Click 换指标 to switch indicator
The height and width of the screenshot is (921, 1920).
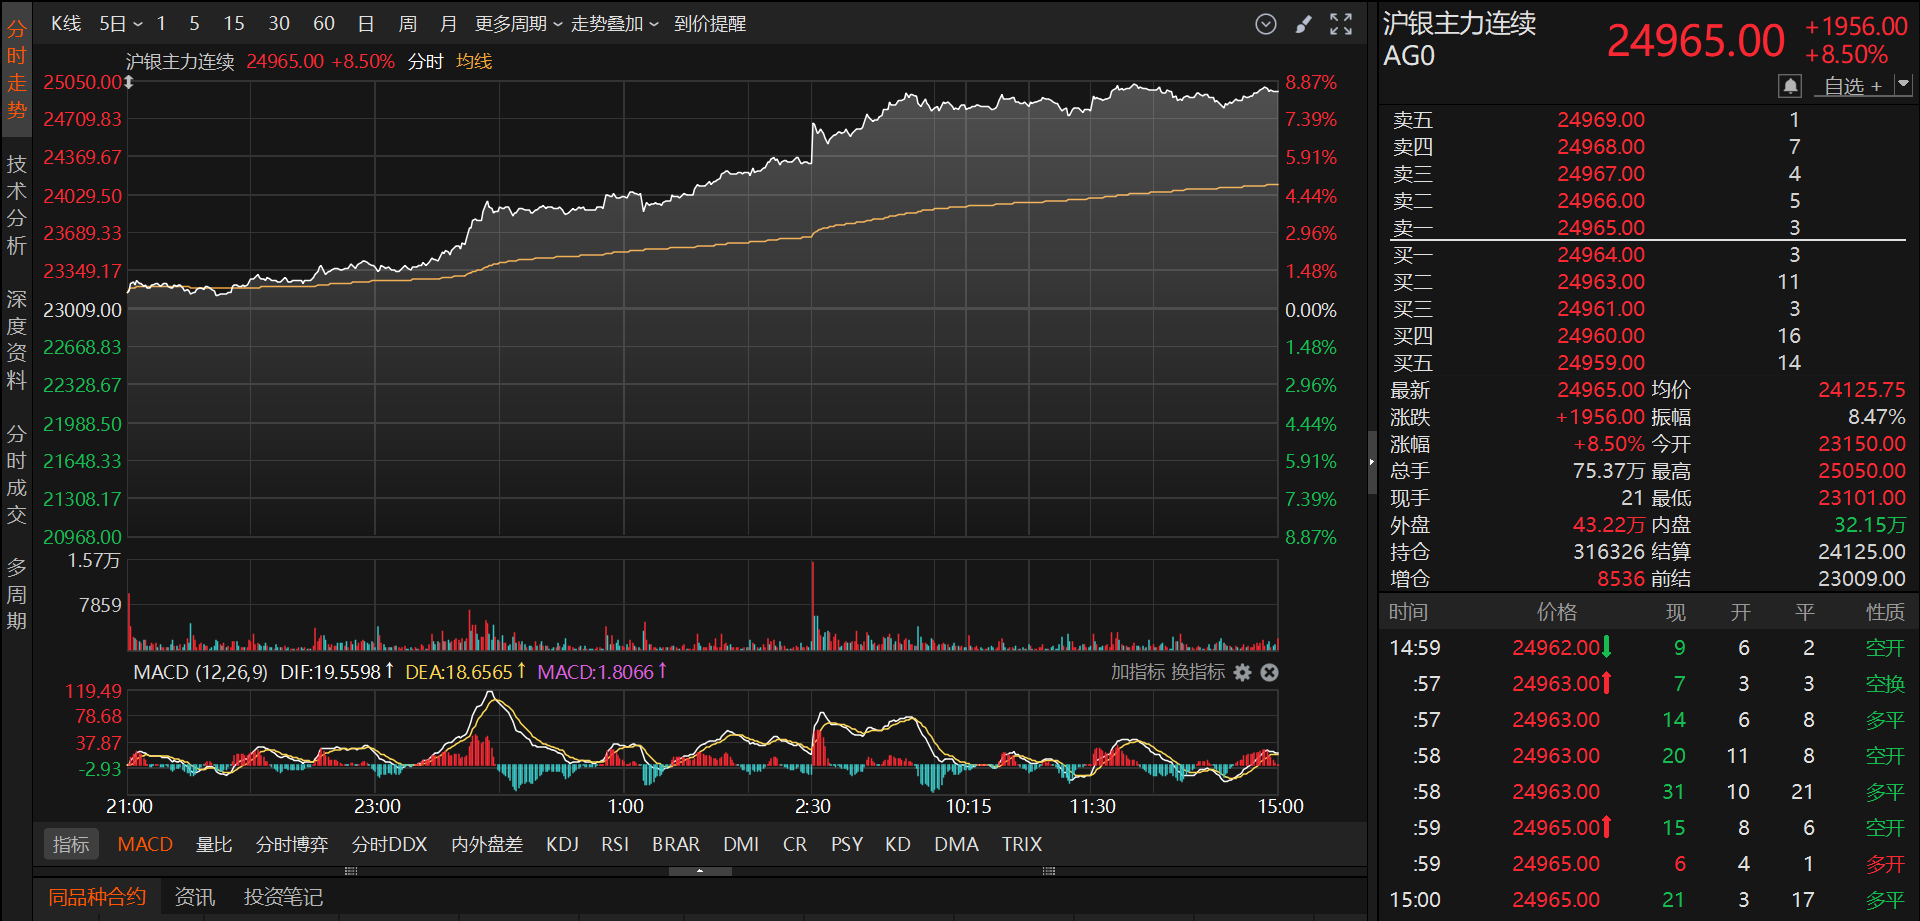point(1197,672)
